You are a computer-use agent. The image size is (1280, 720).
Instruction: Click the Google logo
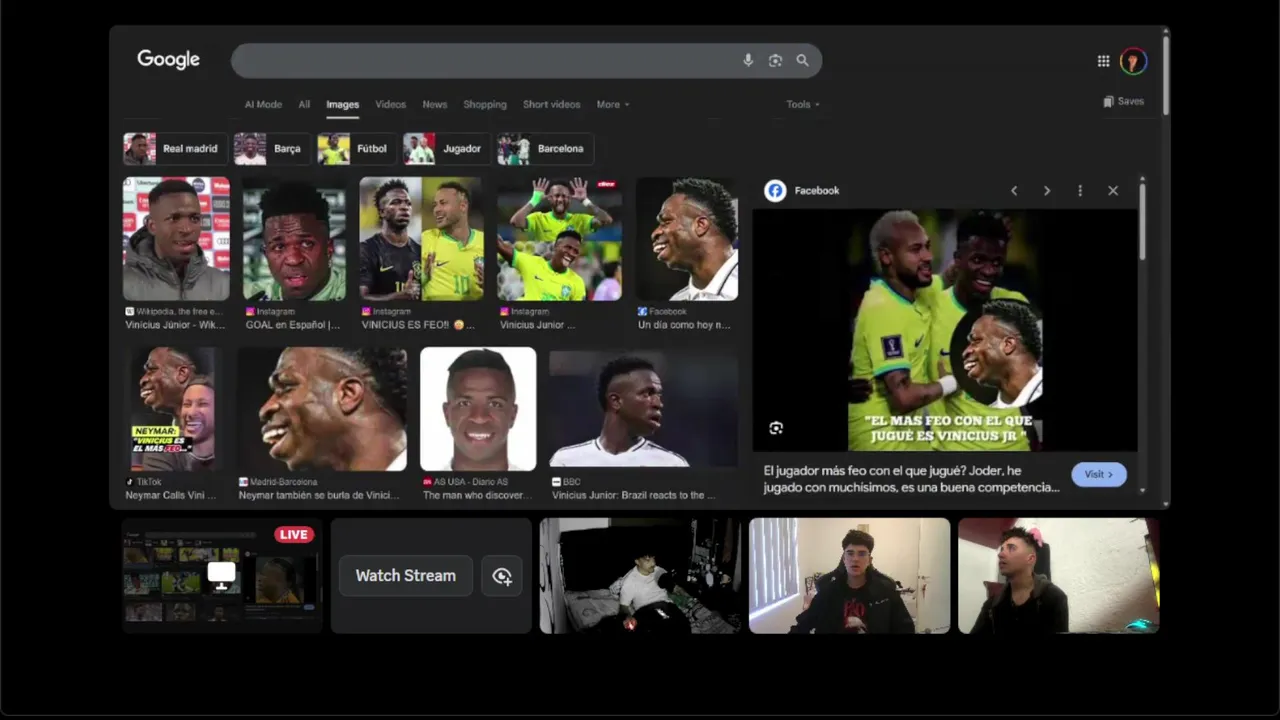point(168,60)
